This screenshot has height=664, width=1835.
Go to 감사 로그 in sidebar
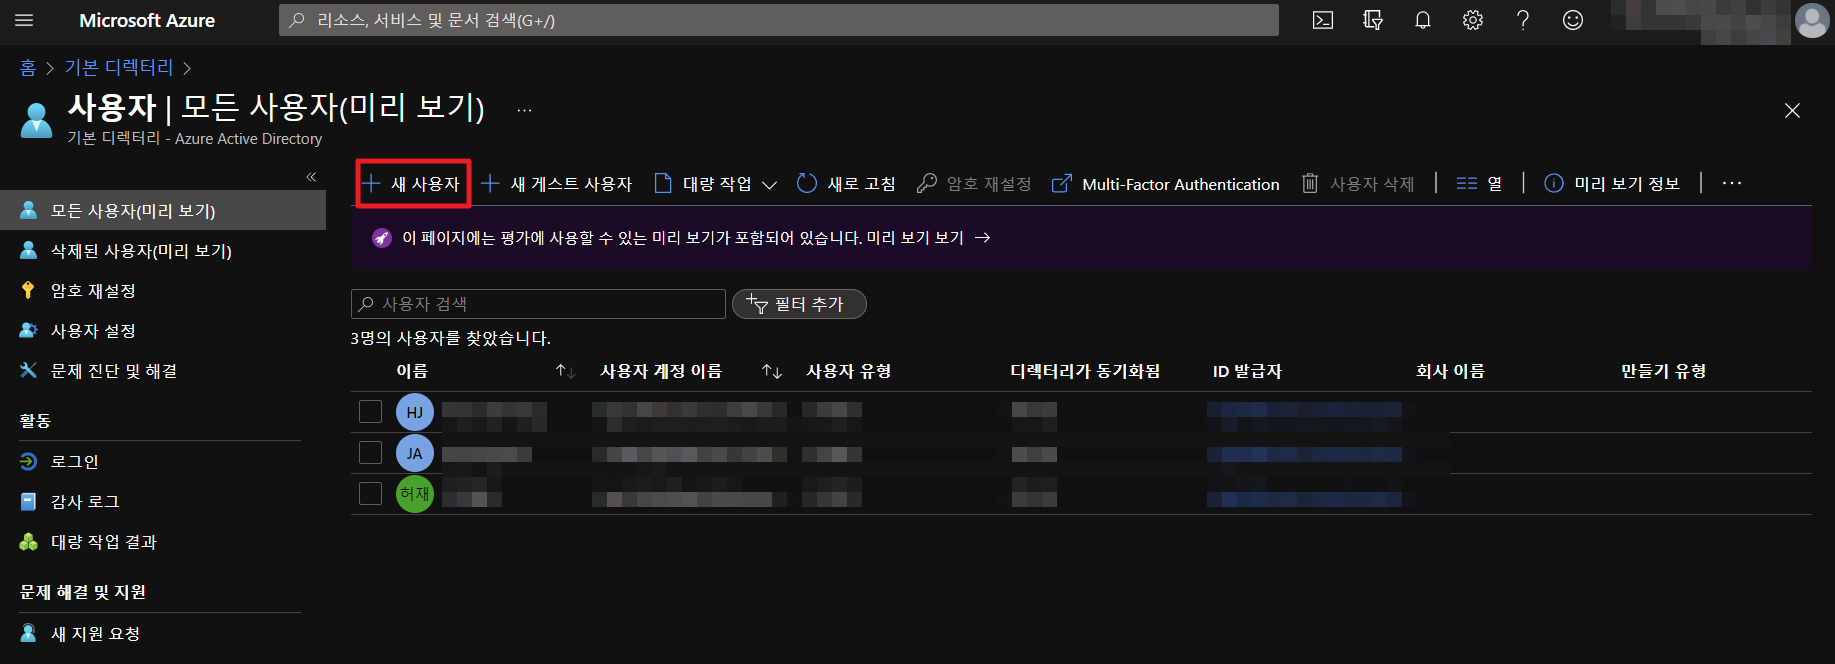(85, 502)
